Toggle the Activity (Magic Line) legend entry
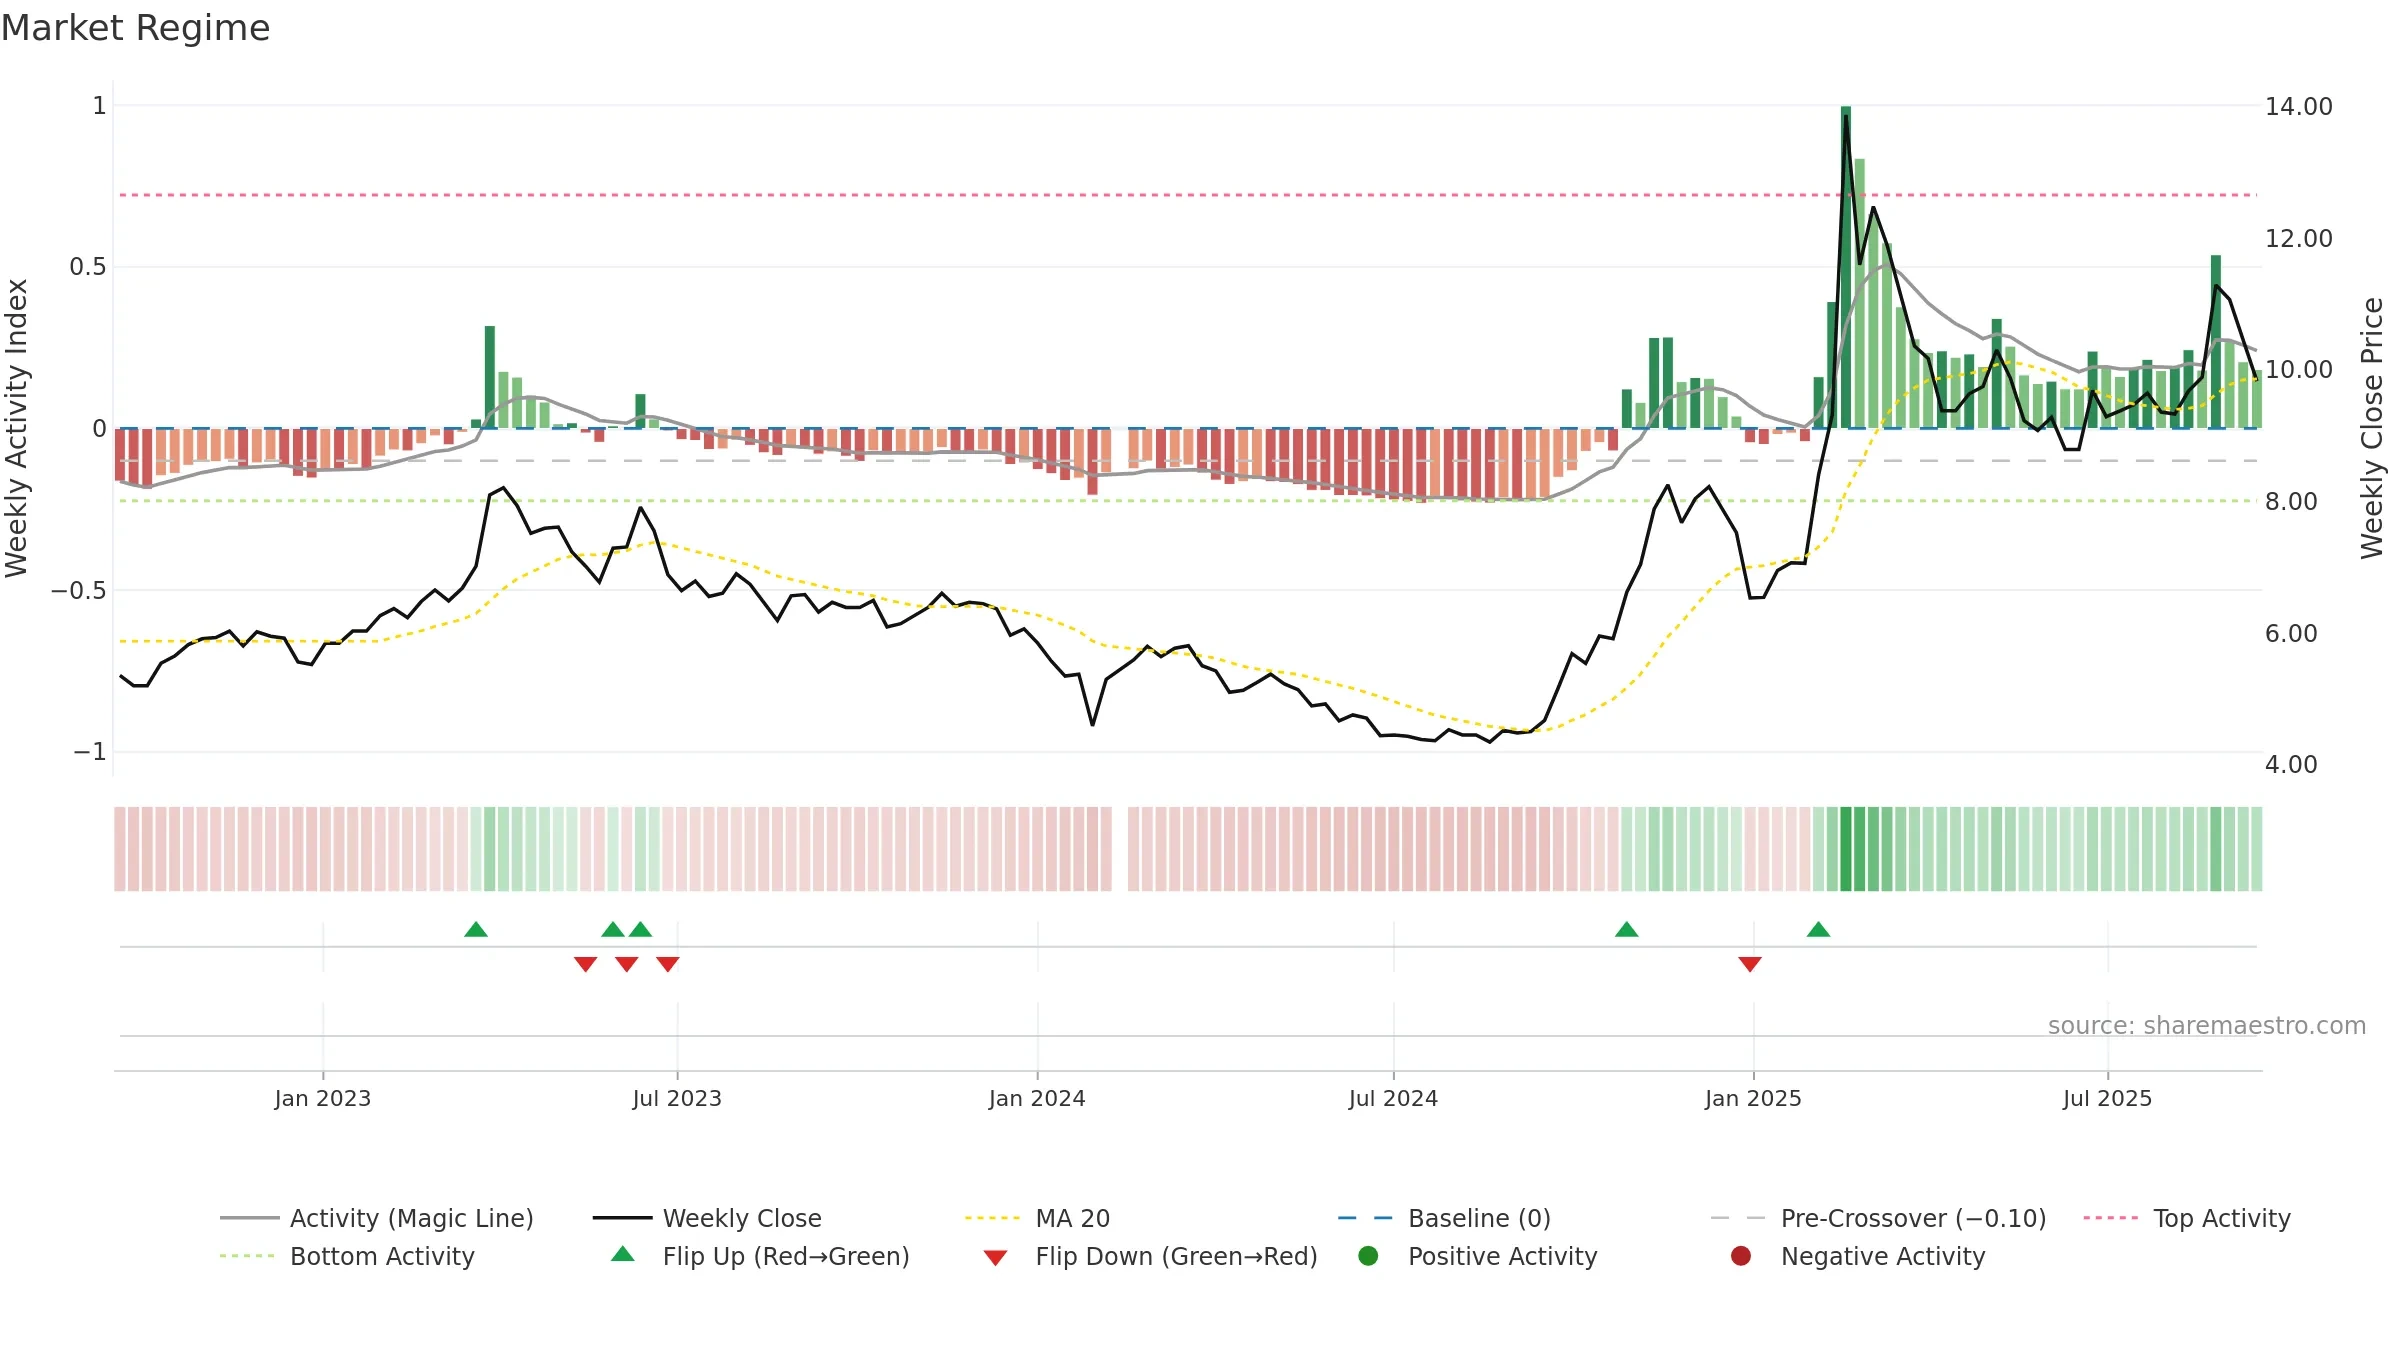This screenshot has height=1350, width=2400. 377,1218
